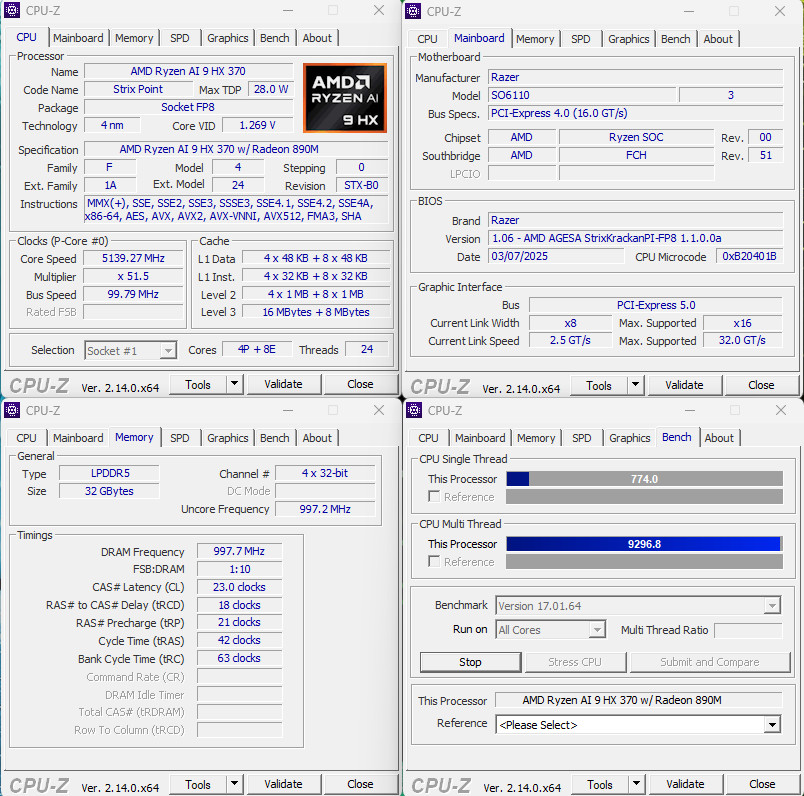Image resolution: width=804 pixels, height=796 pixels.
Task: Open Tools dropdown arrow in Mainboard window
Action: click(x=635, y=385)
